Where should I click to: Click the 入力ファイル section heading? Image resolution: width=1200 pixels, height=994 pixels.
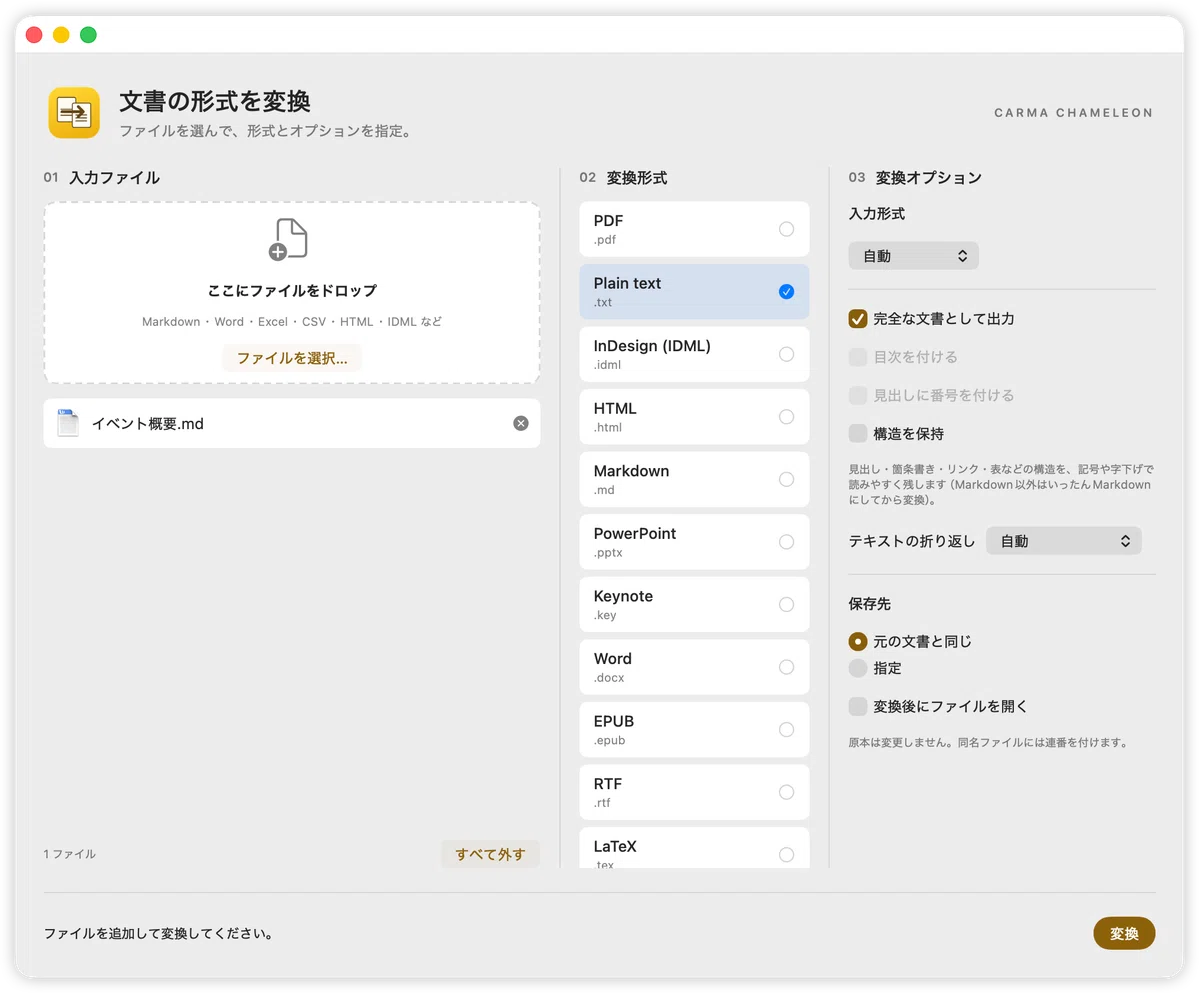[114, 177]
